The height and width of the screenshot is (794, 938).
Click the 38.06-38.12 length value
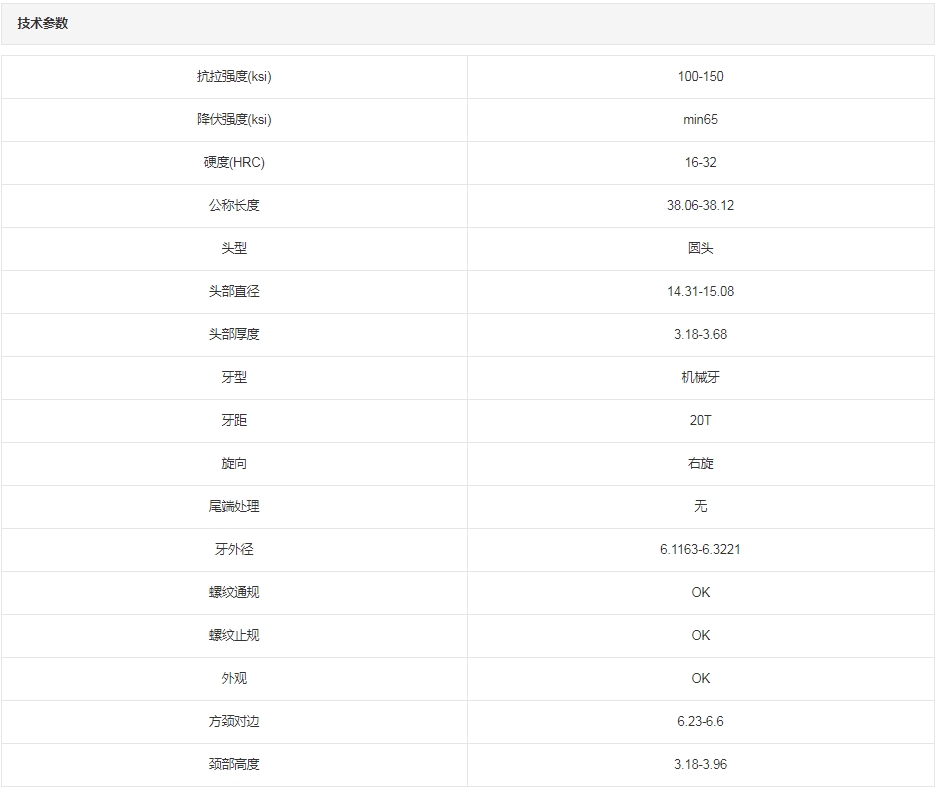pos(700,206)
